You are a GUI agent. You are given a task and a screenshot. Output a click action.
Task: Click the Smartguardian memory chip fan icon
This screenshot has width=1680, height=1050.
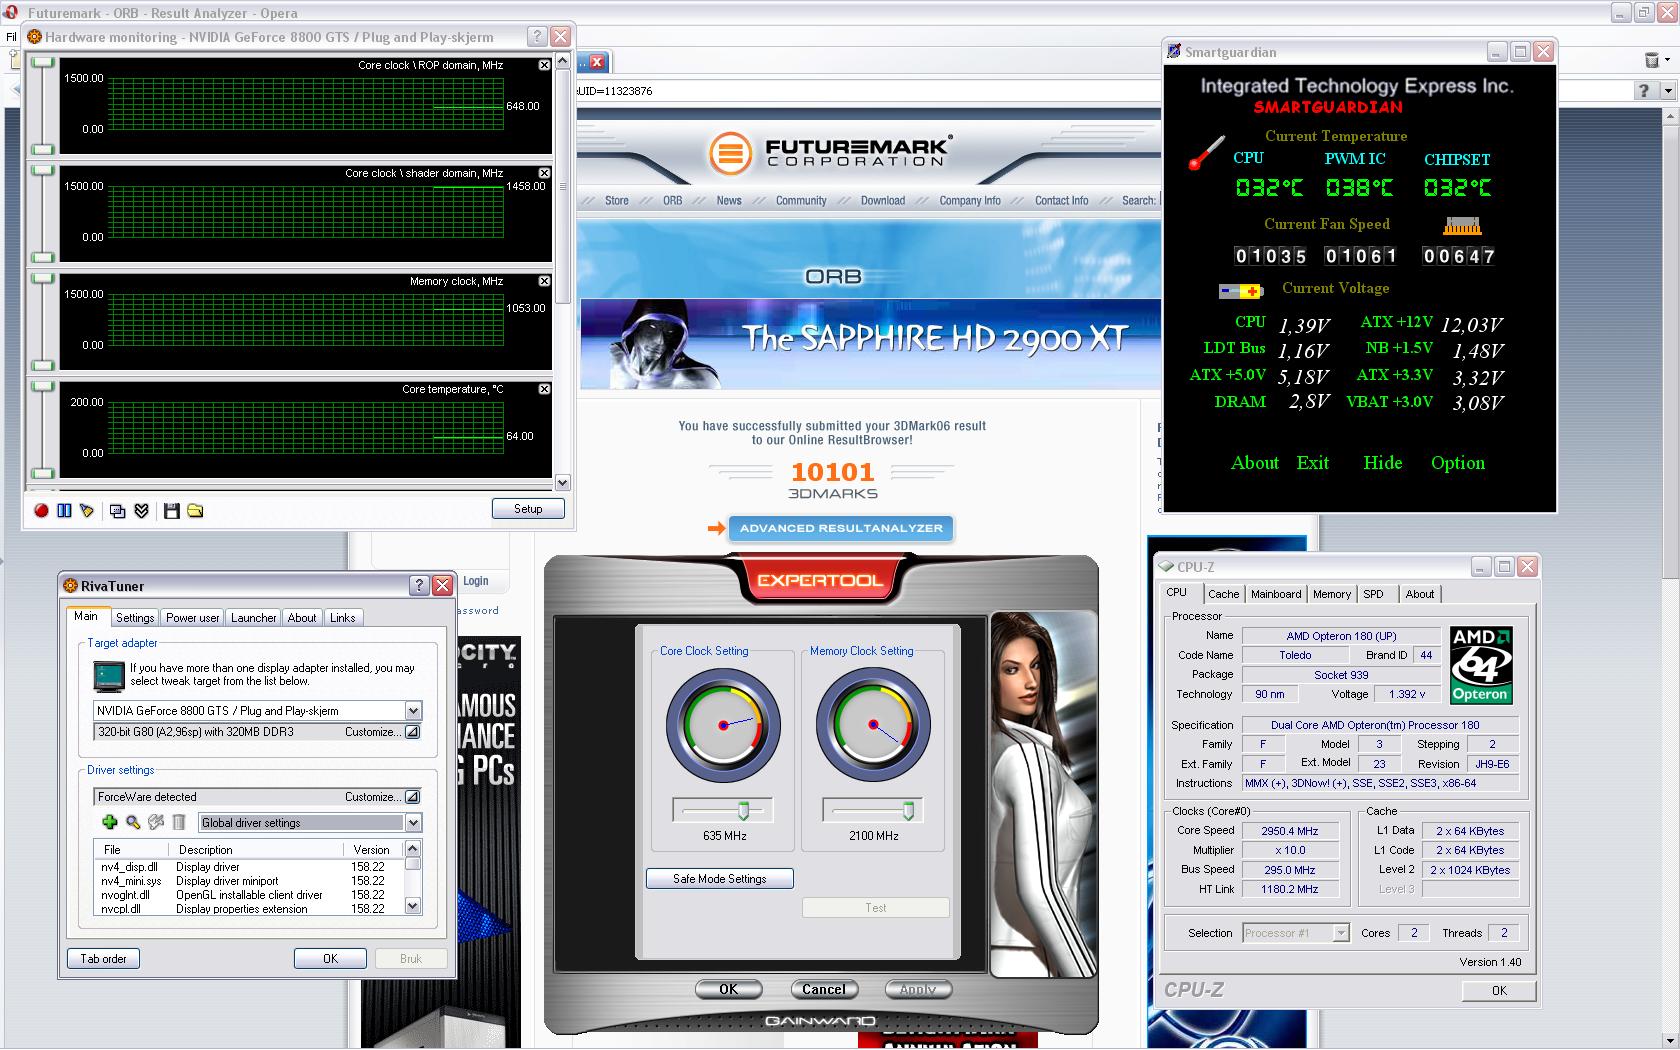click(1461, 226)
